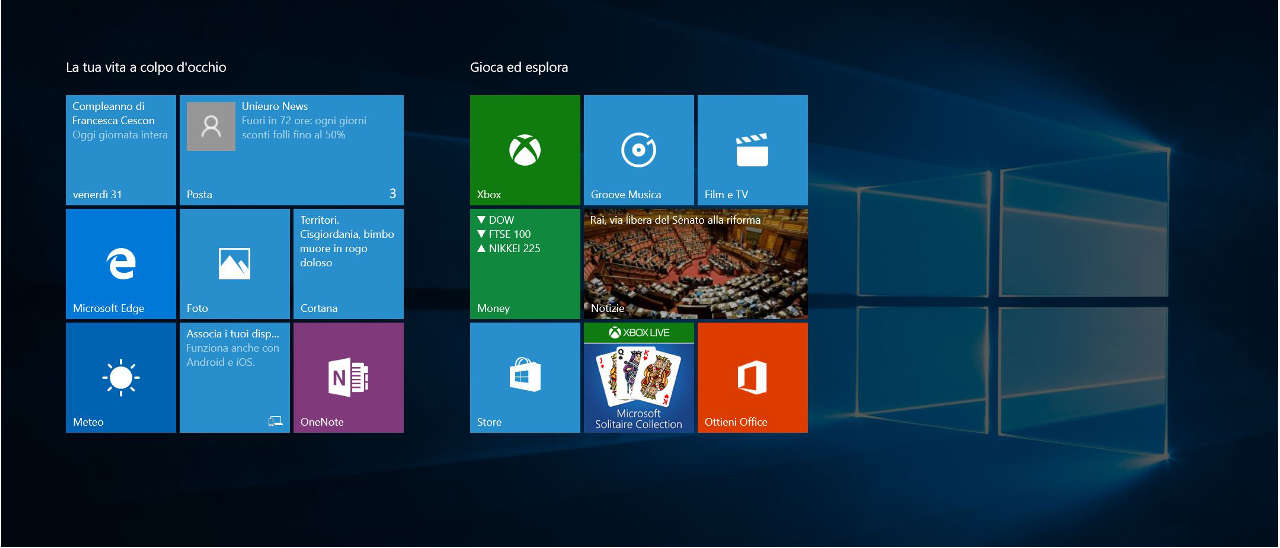Image resolution: width=1280 pixels, height=548 pixels.
Task: Click the Unieuro News sender avatar
Action: 211,126
